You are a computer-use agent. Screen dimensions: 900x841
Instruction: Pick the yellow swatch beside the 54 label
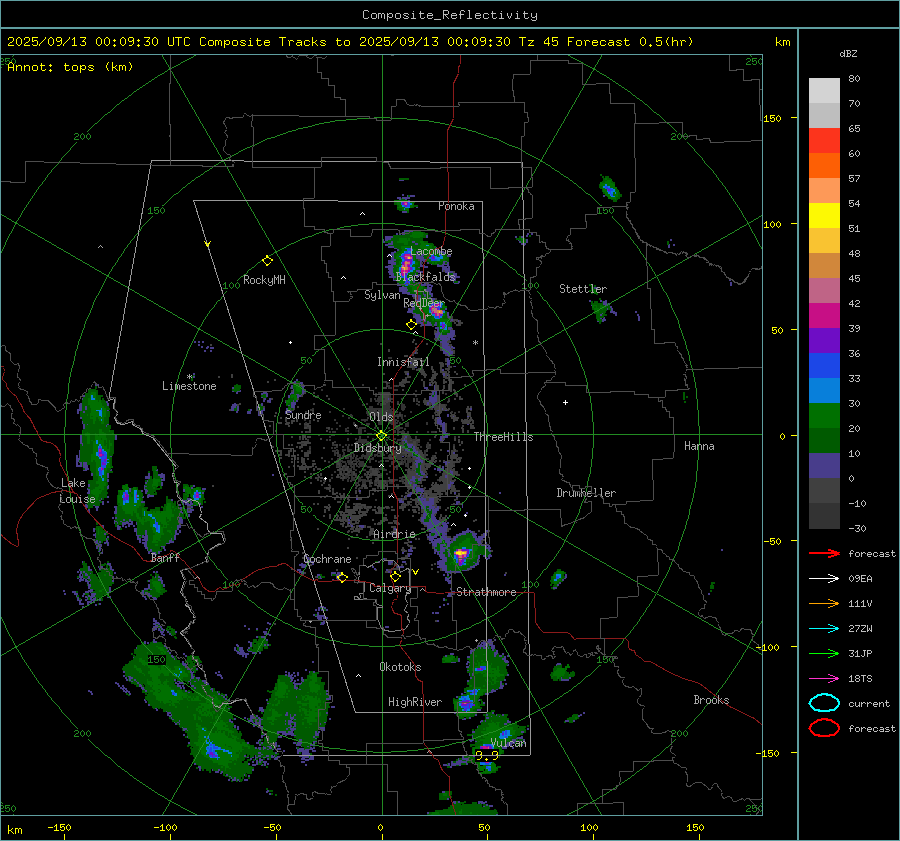(x=824, y=215)
